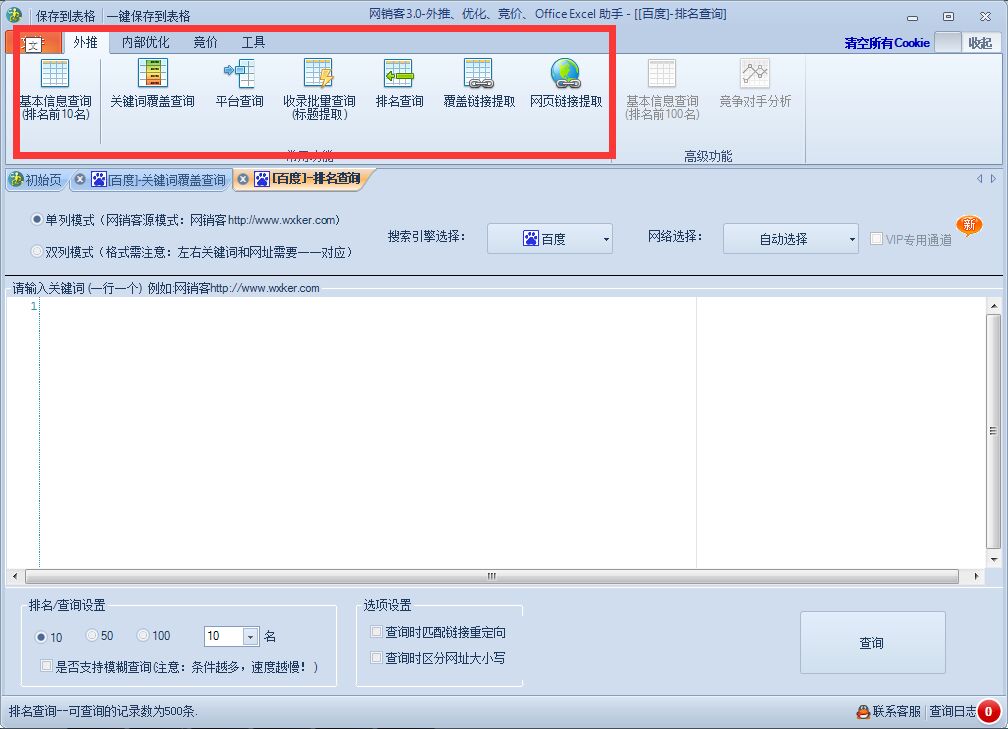Open 联系客服 in status bar

(x=889, y=712)
